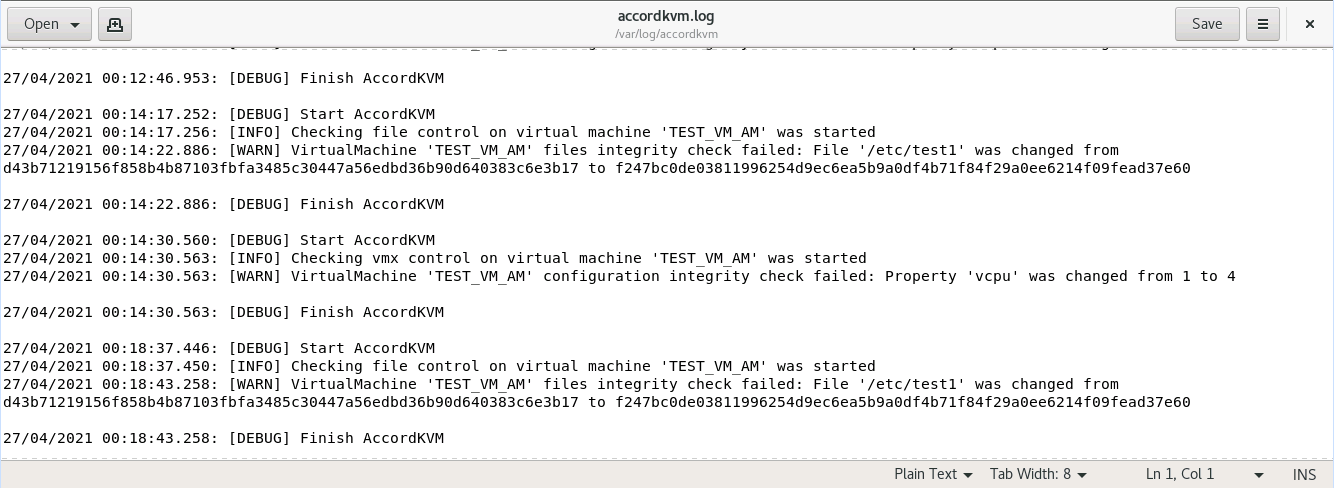
Task: Open the Tab Width: 8 selector
Action: [1038, 474]
